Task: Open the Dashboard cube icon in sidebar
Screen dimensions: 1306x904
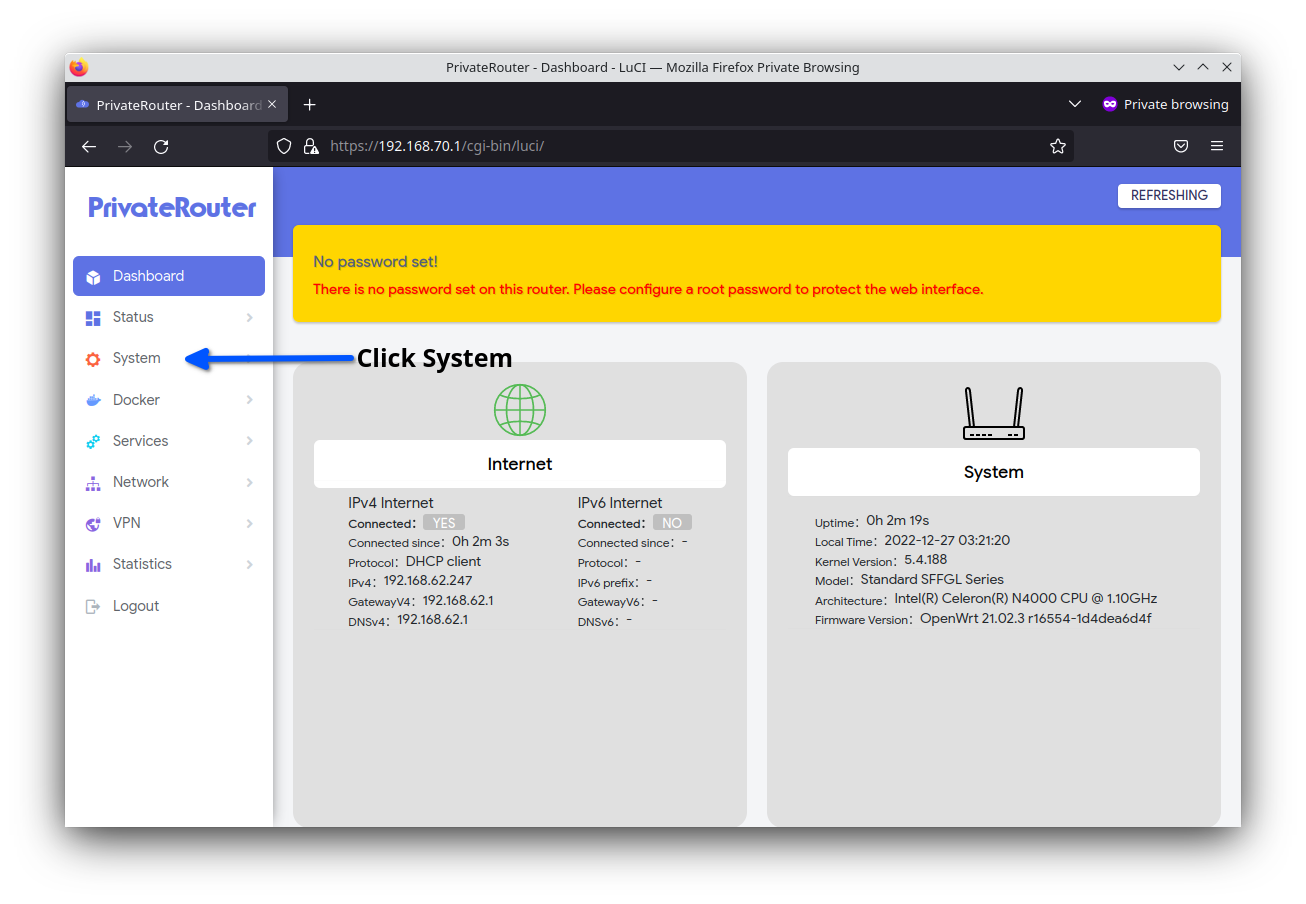Action: [93, 277]
